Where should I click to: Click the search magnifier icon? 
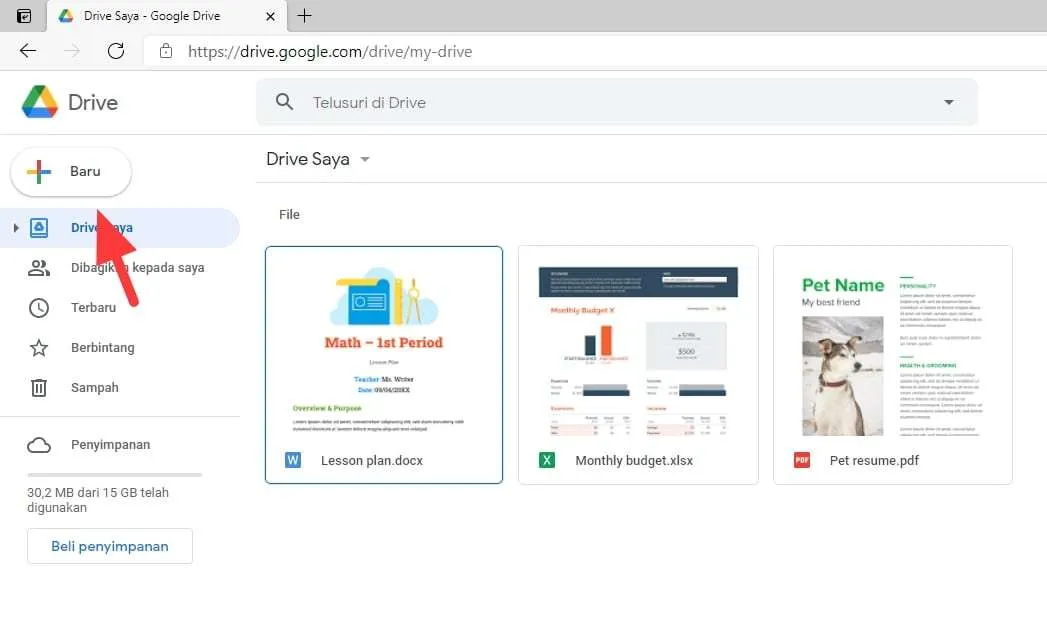click(x=284, y=102)
